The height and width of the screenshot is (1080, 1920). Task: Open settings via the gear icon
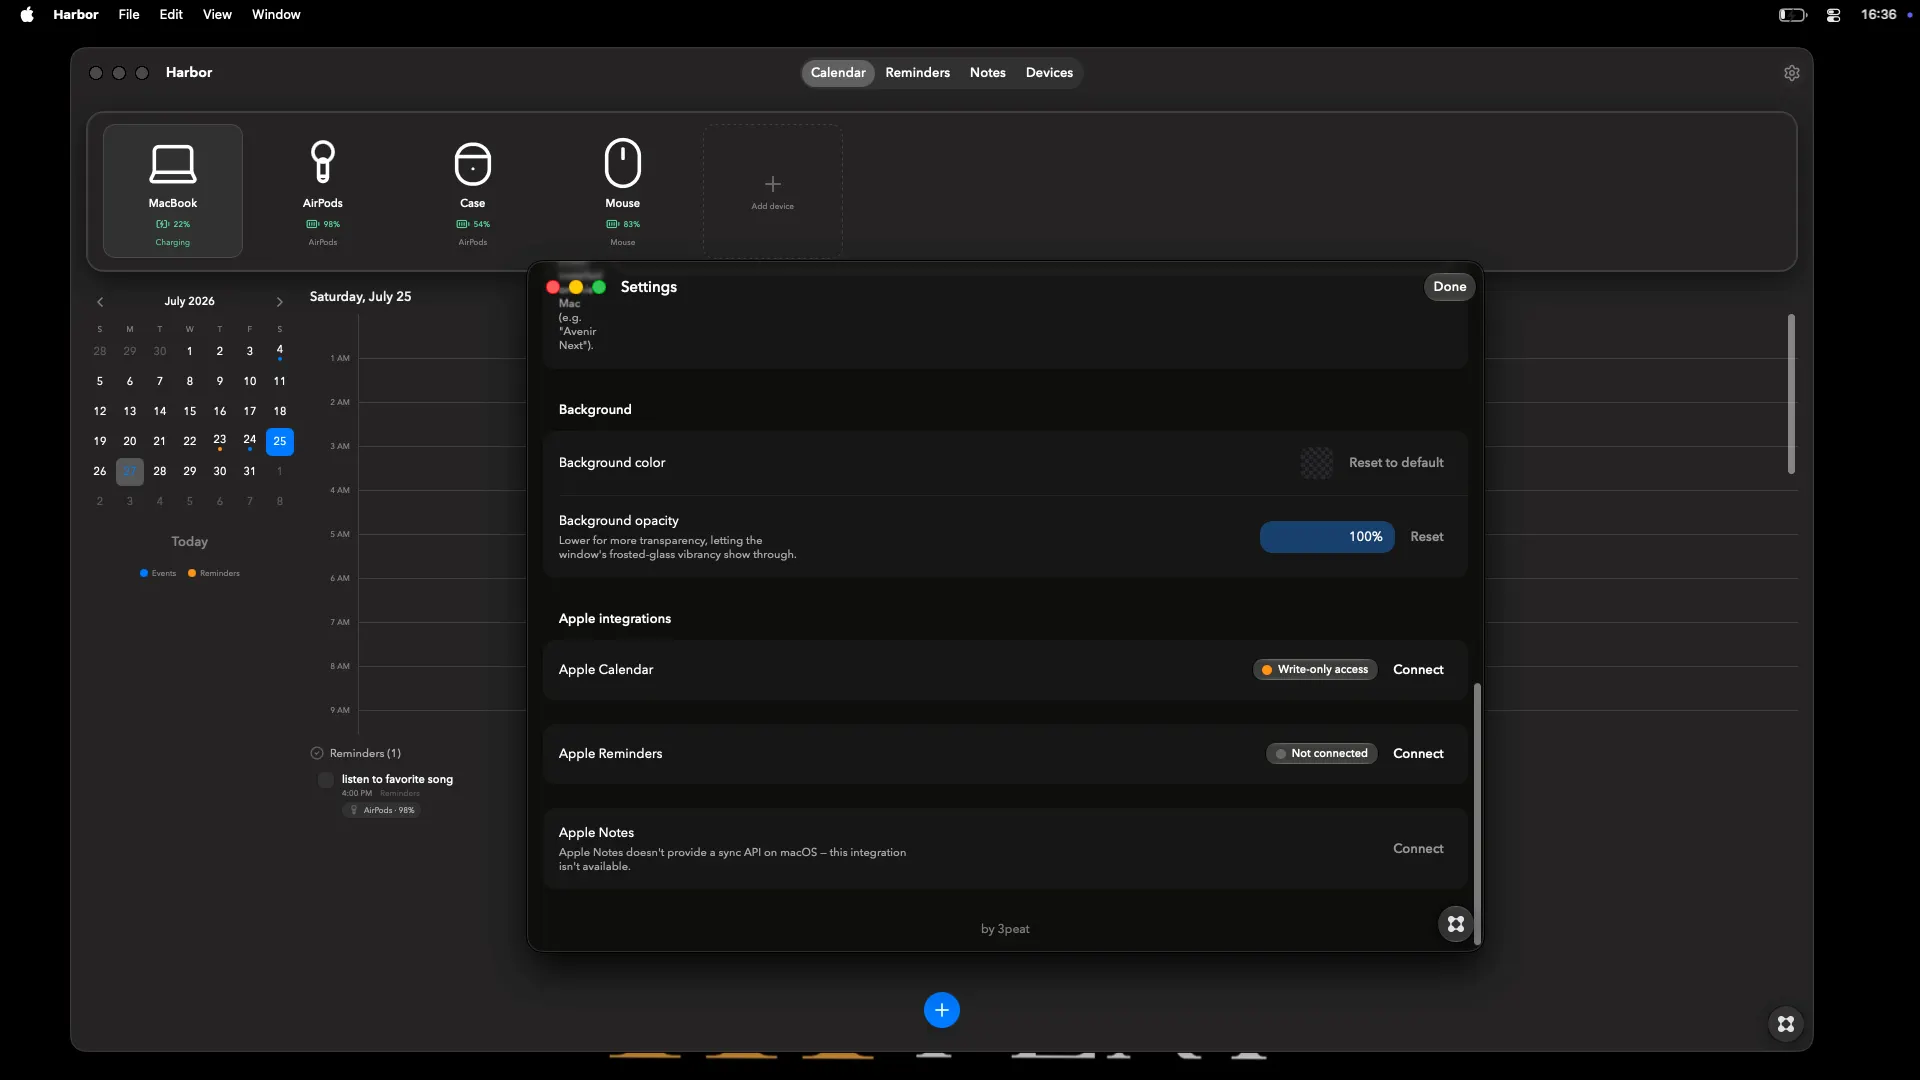click(1792, 73)
